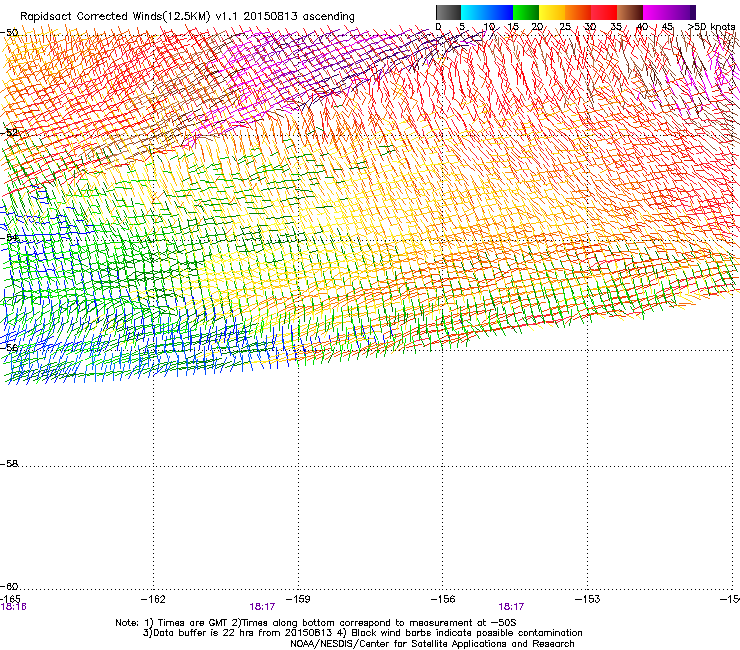
Task: Click the -156 longitude axis label
Action: [443, 599]
